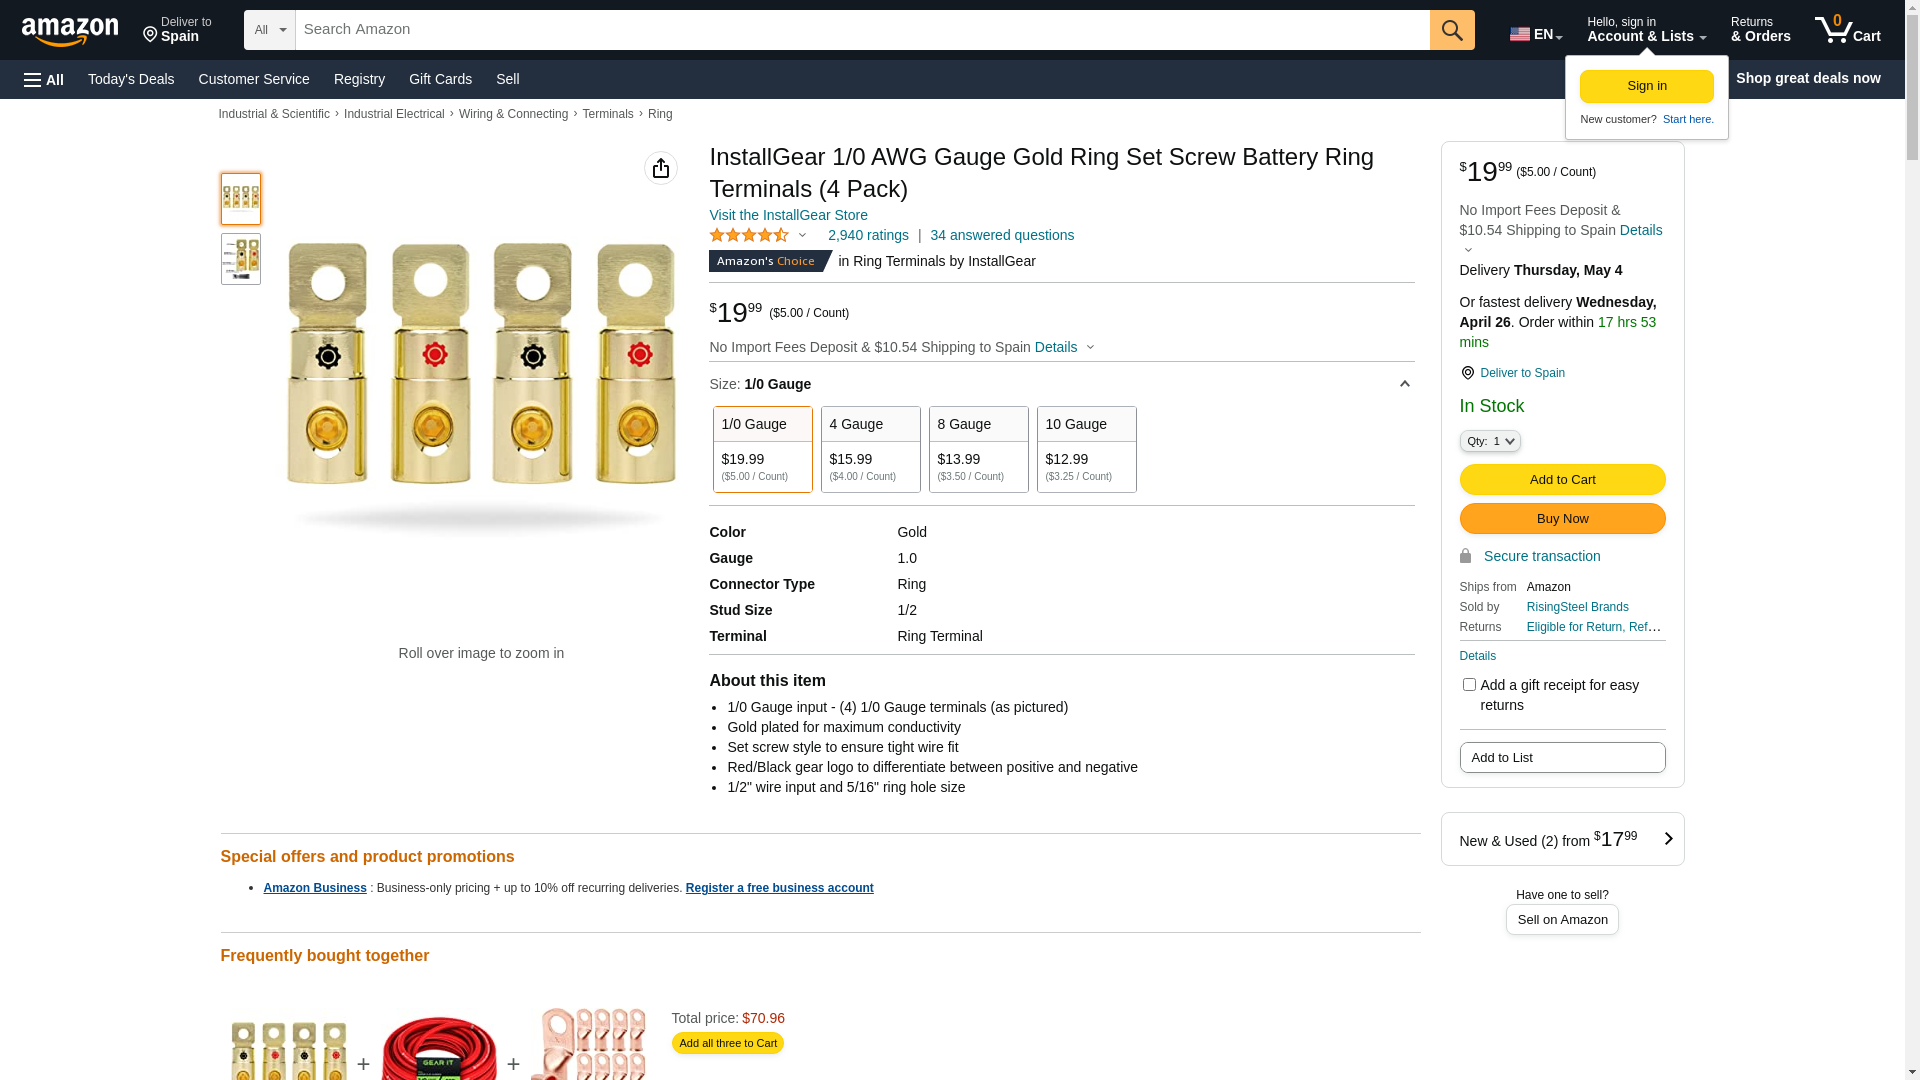Click the Amazon logo
Screen dimensions: 1920x1080
tap(70, 31)
